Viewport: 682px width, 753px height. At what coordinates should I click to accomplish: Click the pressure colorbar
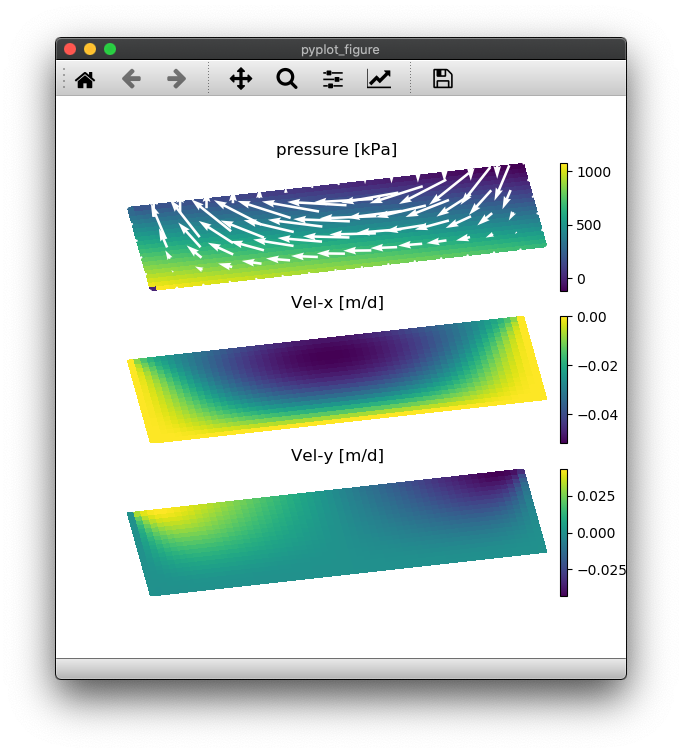click(x=564, y=227)
